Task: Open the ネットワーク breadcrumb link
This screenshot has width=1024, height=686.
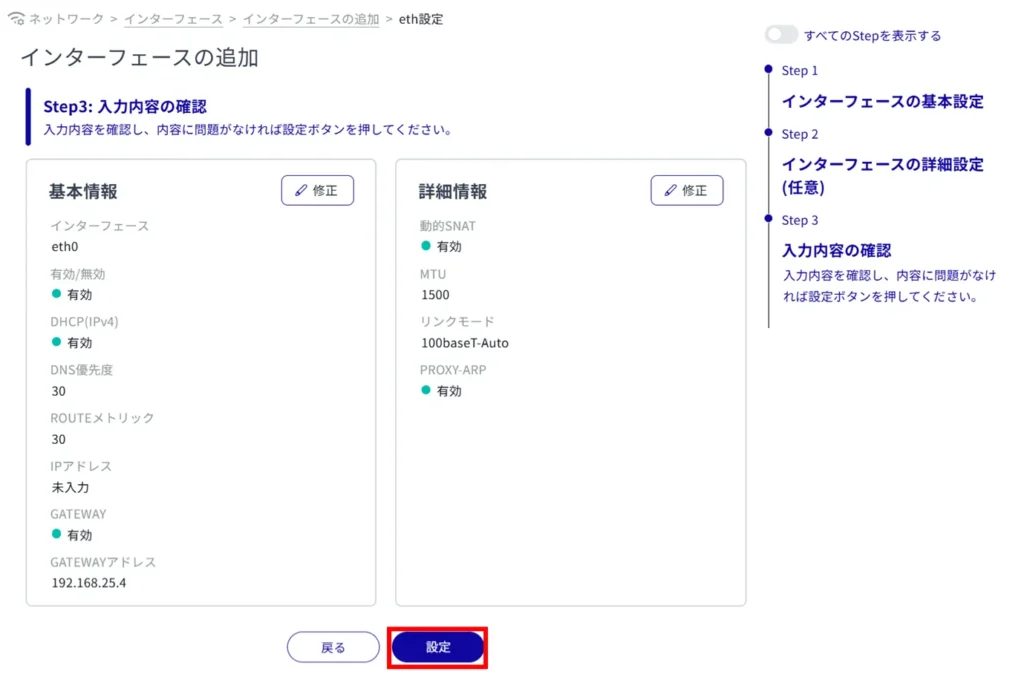Action: [x=67, y=19]
